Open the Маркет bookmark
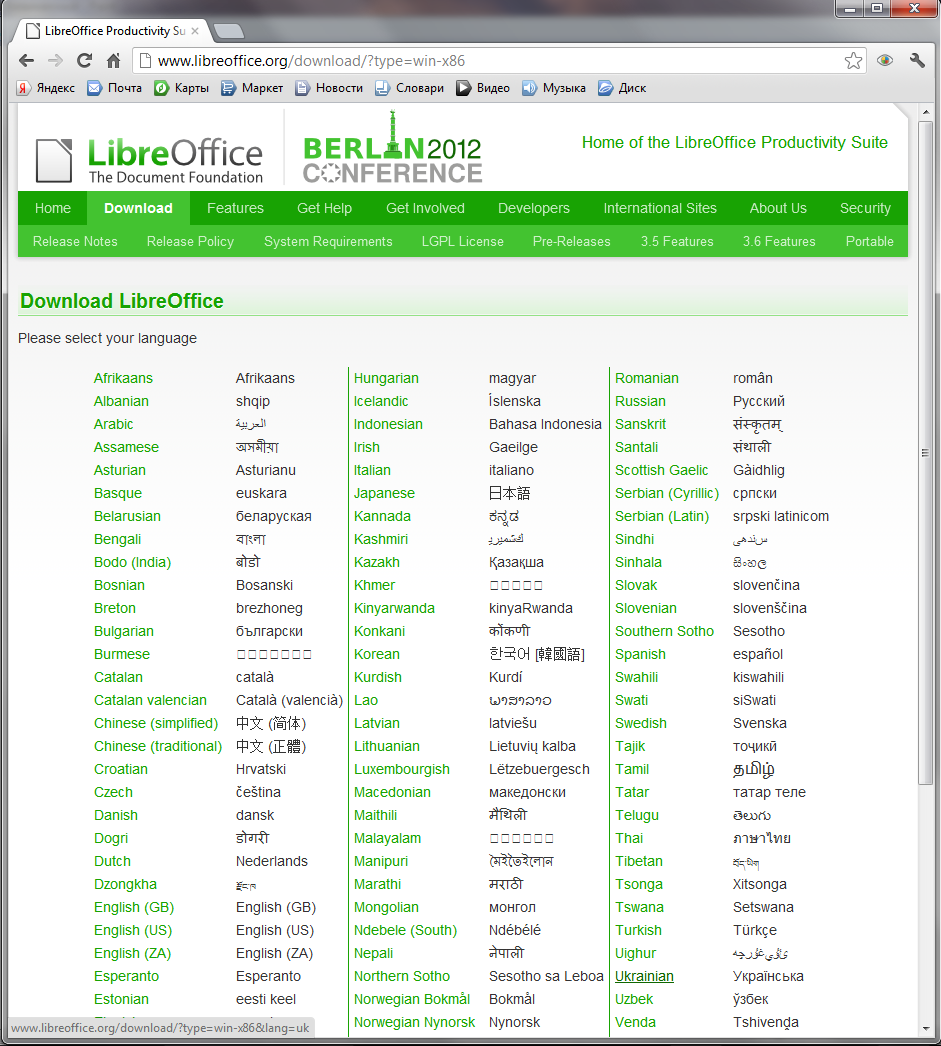 point(252,88)
